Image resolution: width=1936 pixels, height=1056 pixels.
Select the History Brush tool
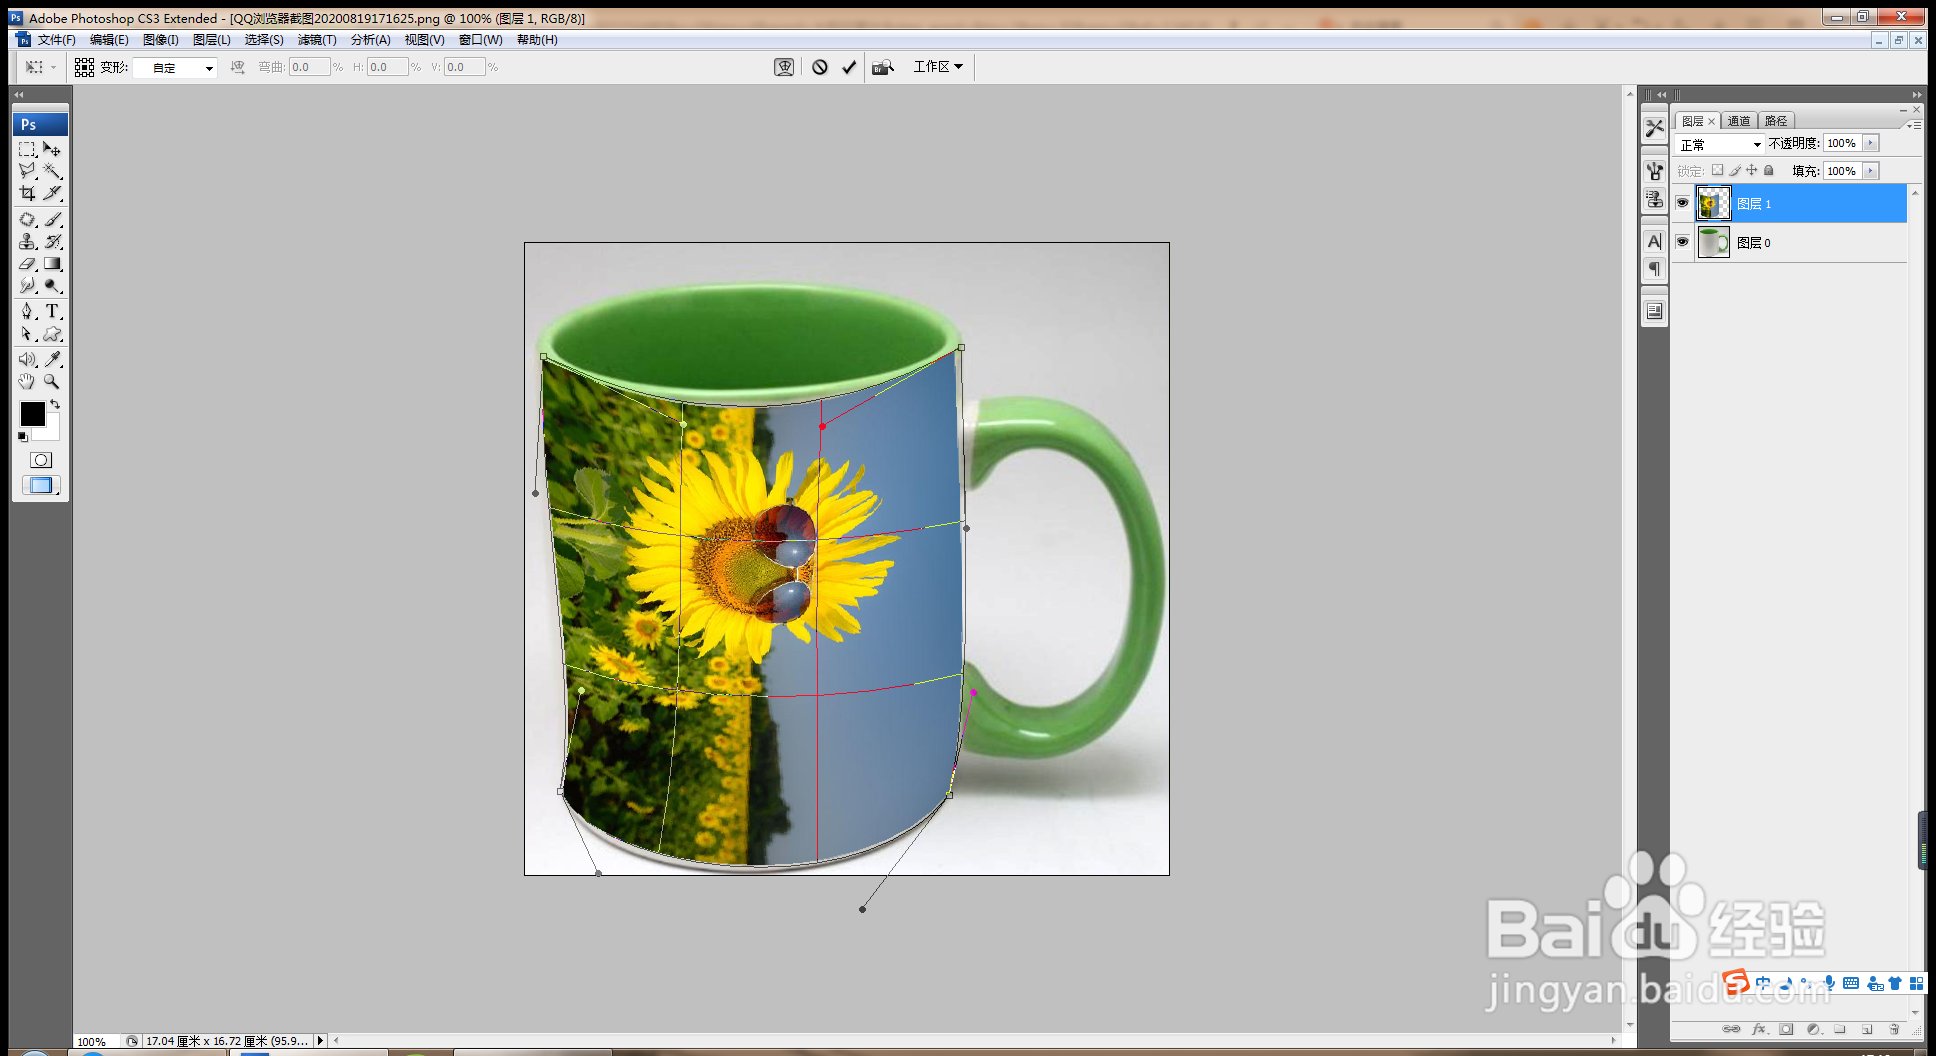[52, 241]
